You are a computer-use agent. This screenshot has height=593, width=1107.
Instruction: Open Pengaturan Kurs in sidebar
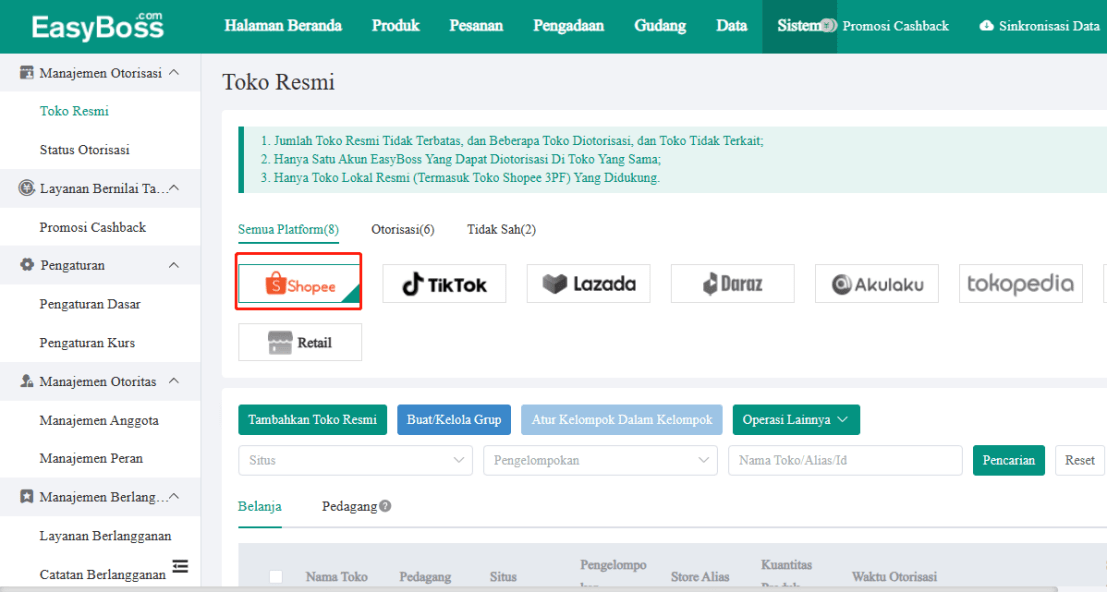click(87, 343)
